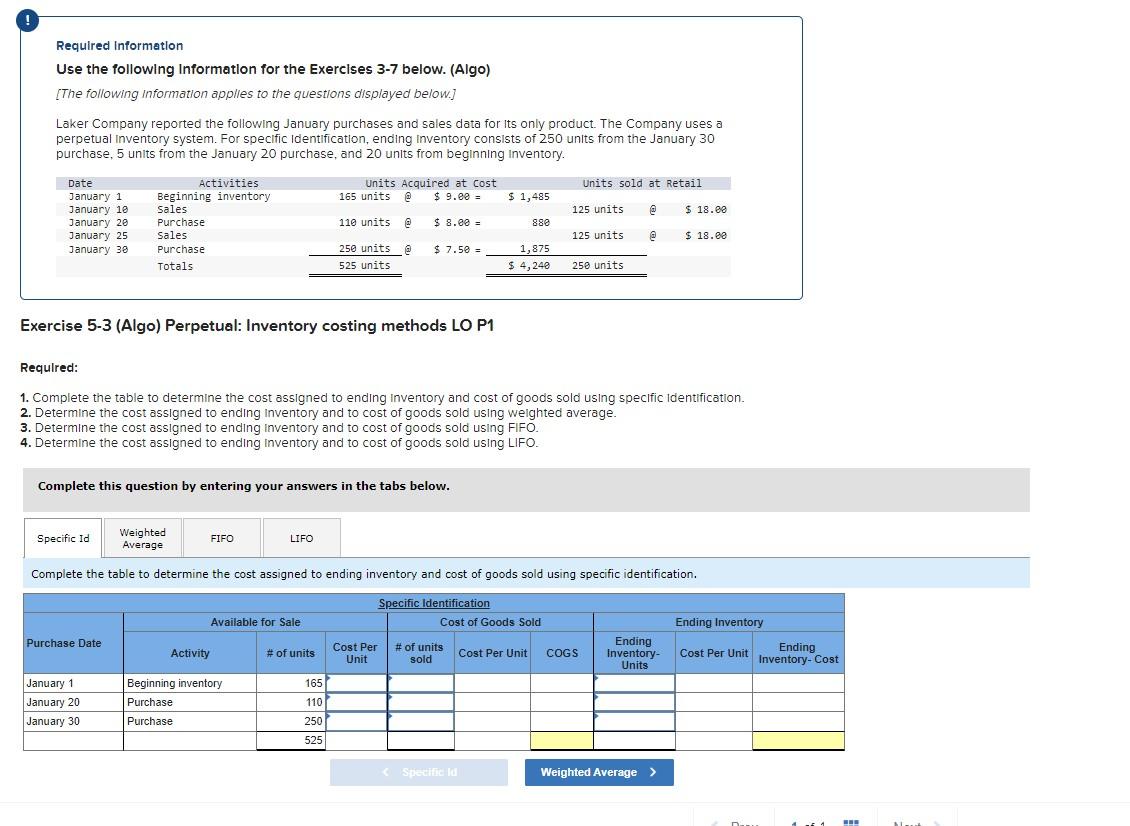1130x826 pixels.
Task: Click January 1 units sold field
Action: 421,683
